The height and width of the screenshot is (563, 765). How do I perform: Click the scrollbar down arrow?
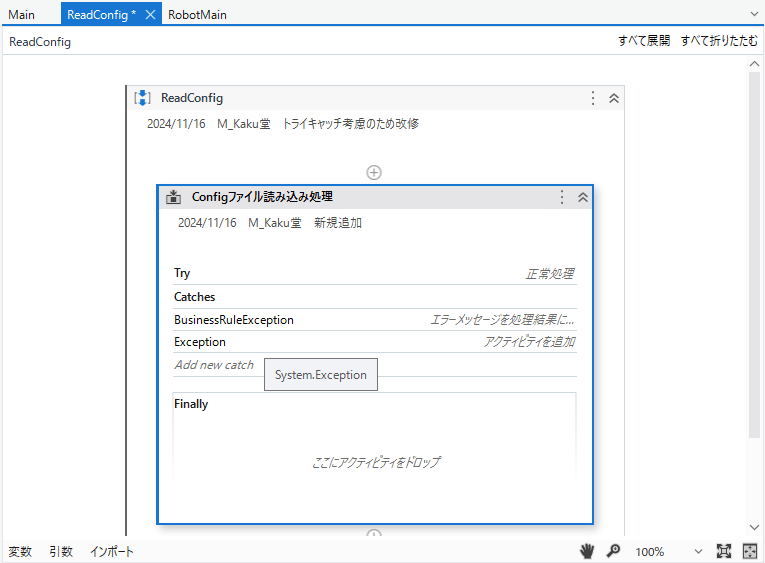(x=754, y=527)
